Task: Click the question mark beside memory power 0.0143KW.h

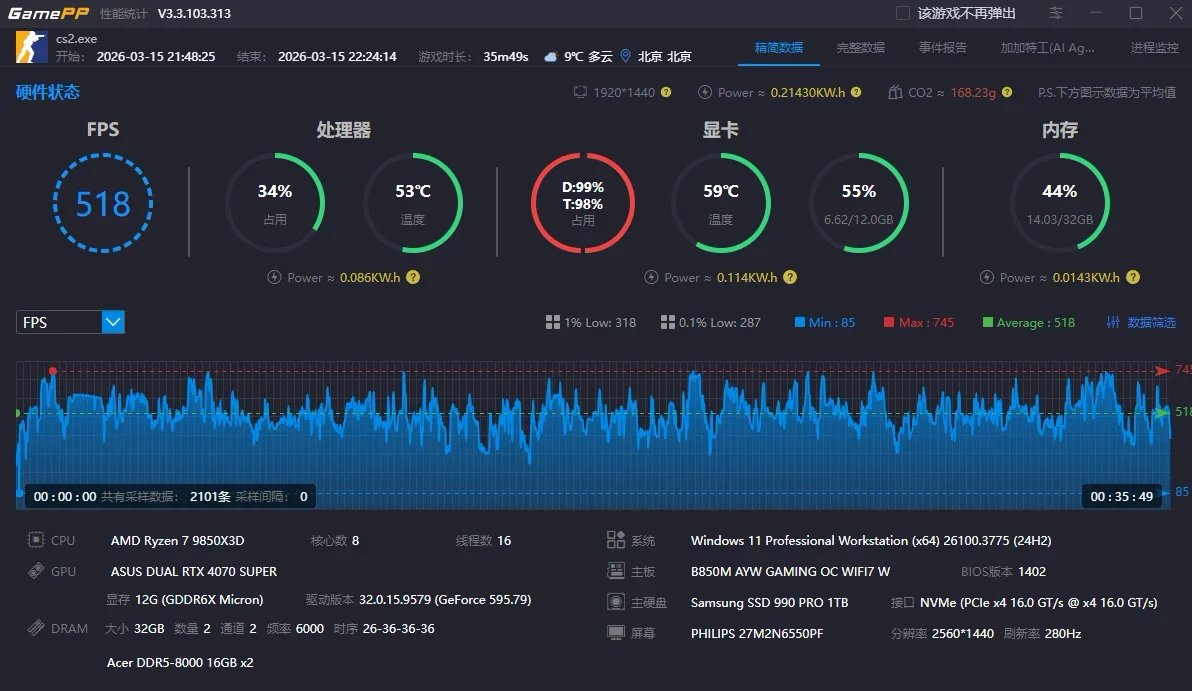Action: coord(1133,277)
